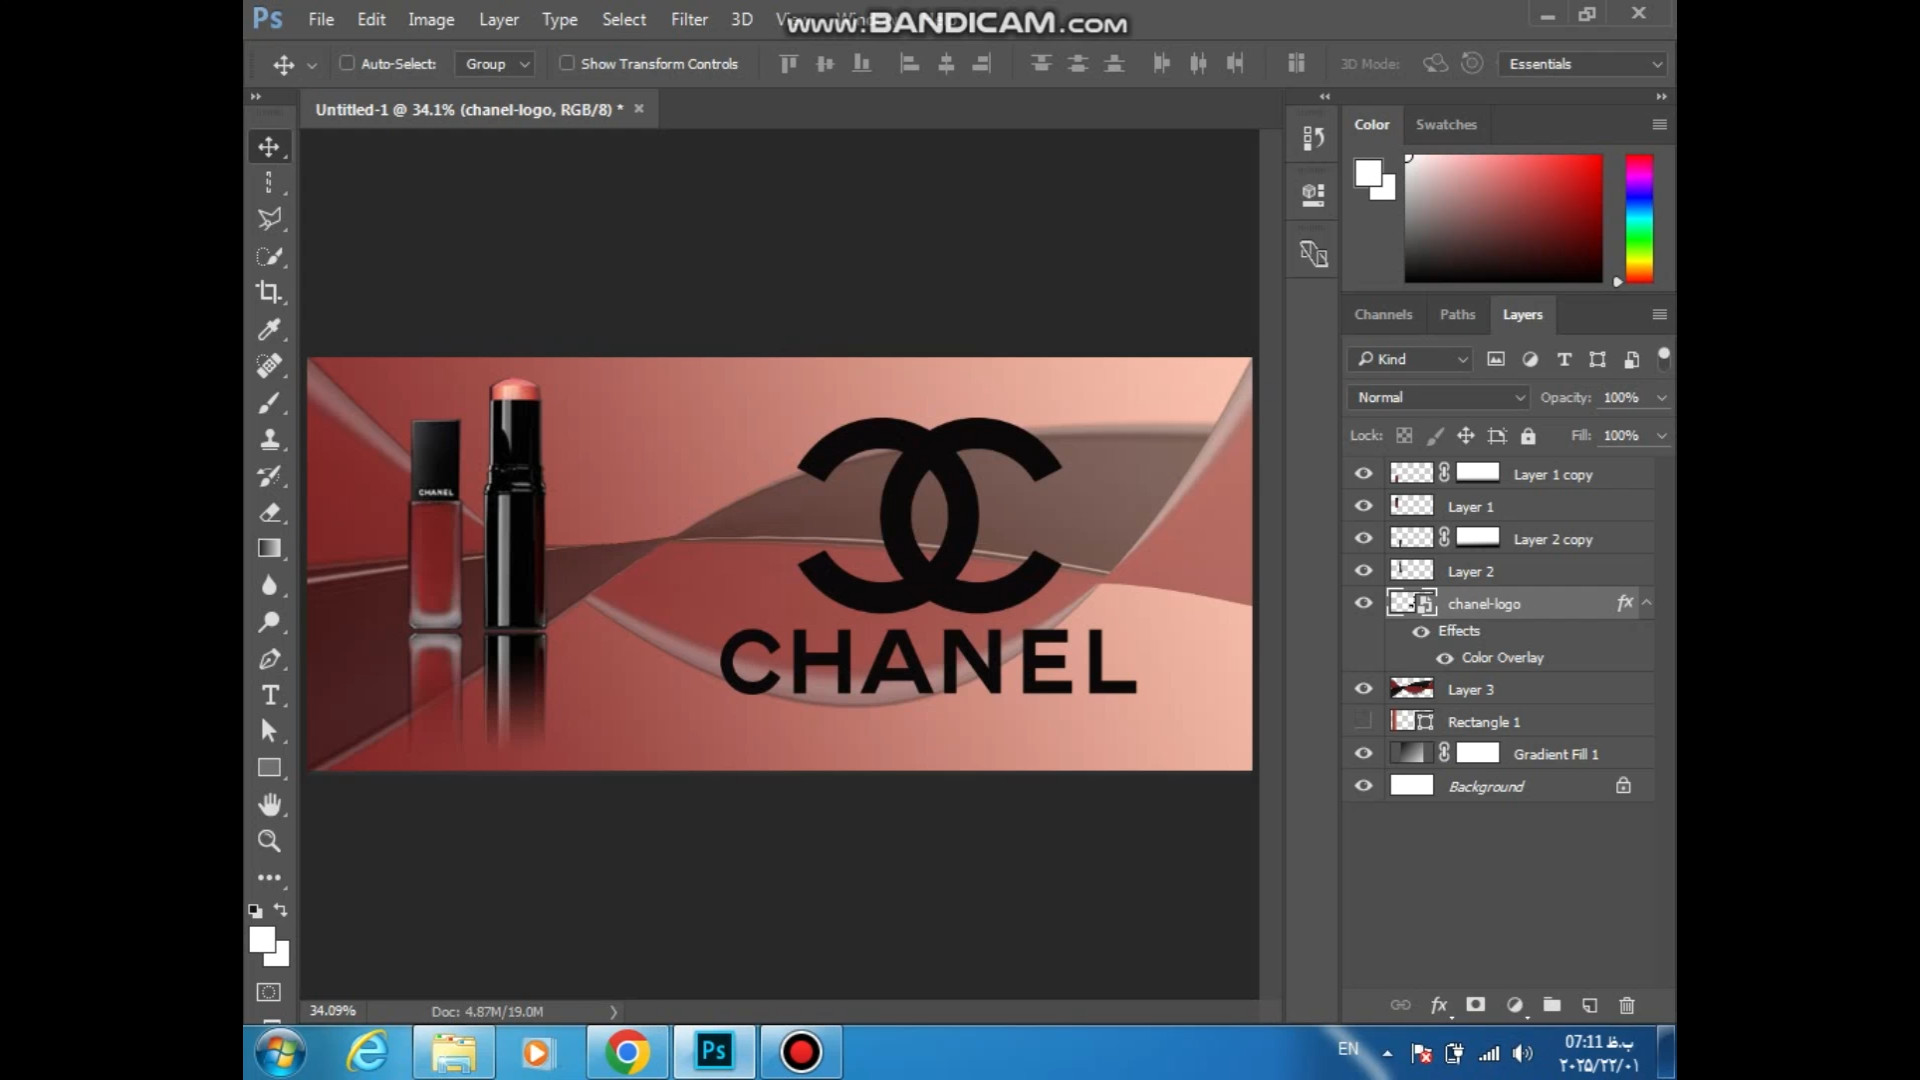
Task: Add a layer mask
Action: pyautogui.click(x=1476, y=1005)
